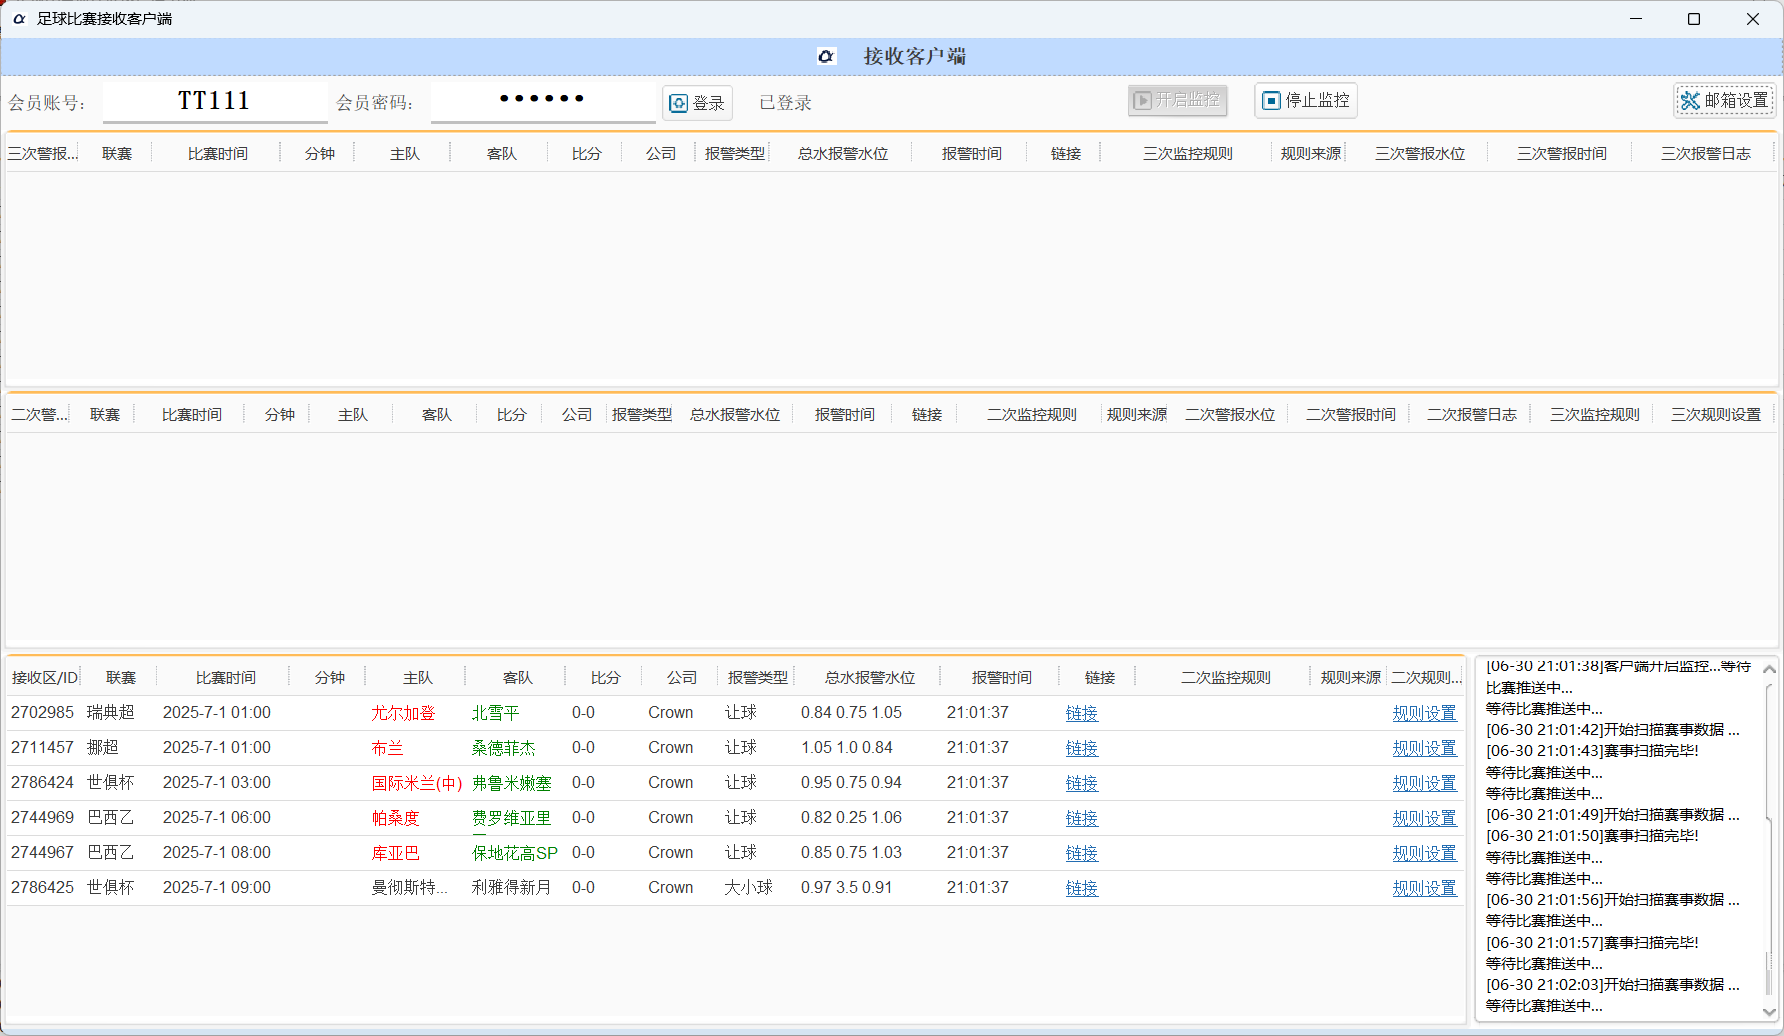Click water level 0.84 0.75 1.05
Image resolution: width=1784 pixels, height=1036 pixels.
pyautogui.click(x=851, y=712)
